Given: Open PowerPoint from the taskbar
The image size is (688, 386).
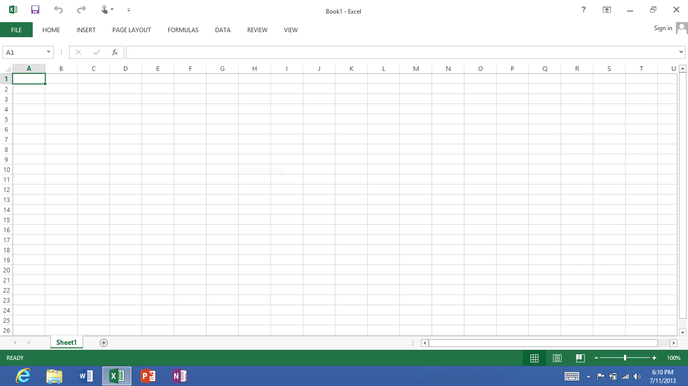Looking at the screenshot, I should pyautogui.click(x=148, y=376).
